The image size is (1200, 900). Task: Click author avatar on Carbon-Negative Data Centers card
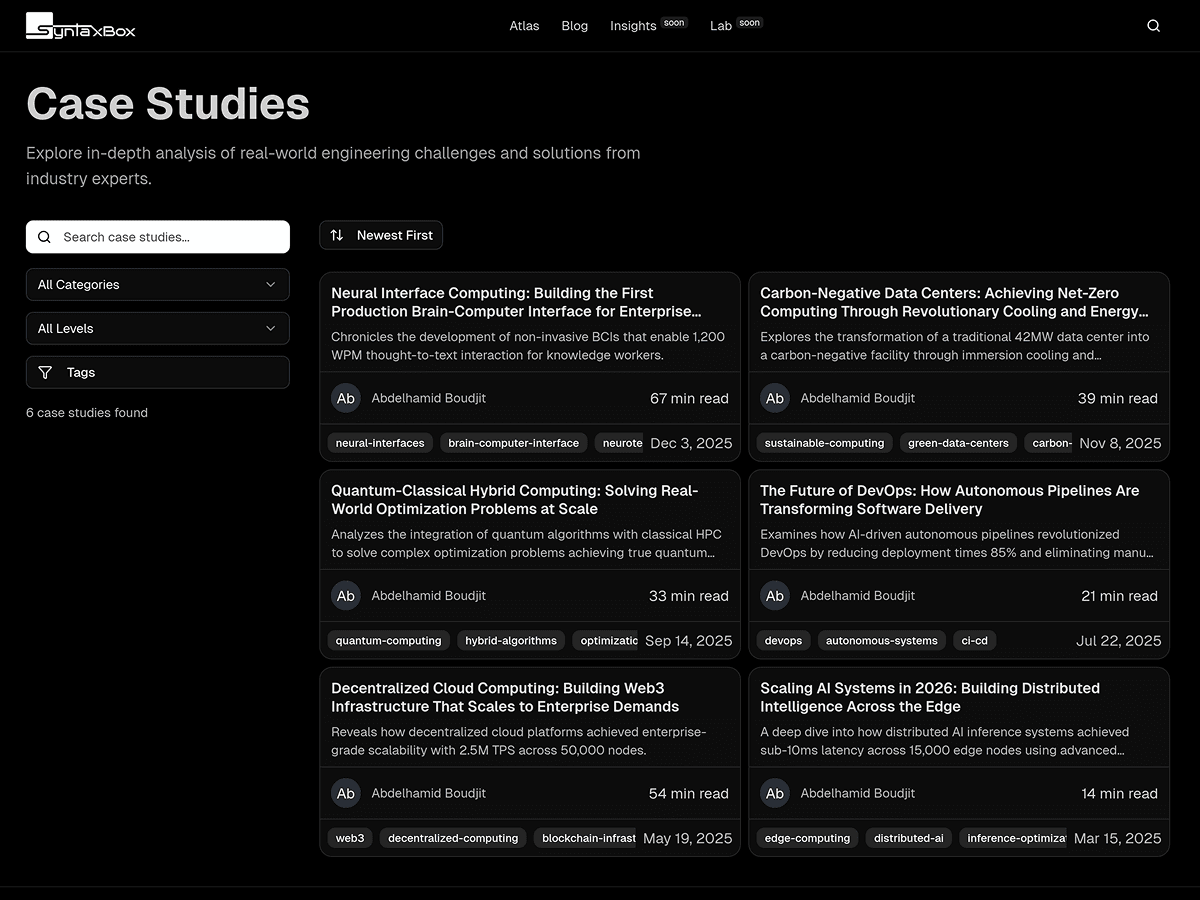click(x=774, y=398)
